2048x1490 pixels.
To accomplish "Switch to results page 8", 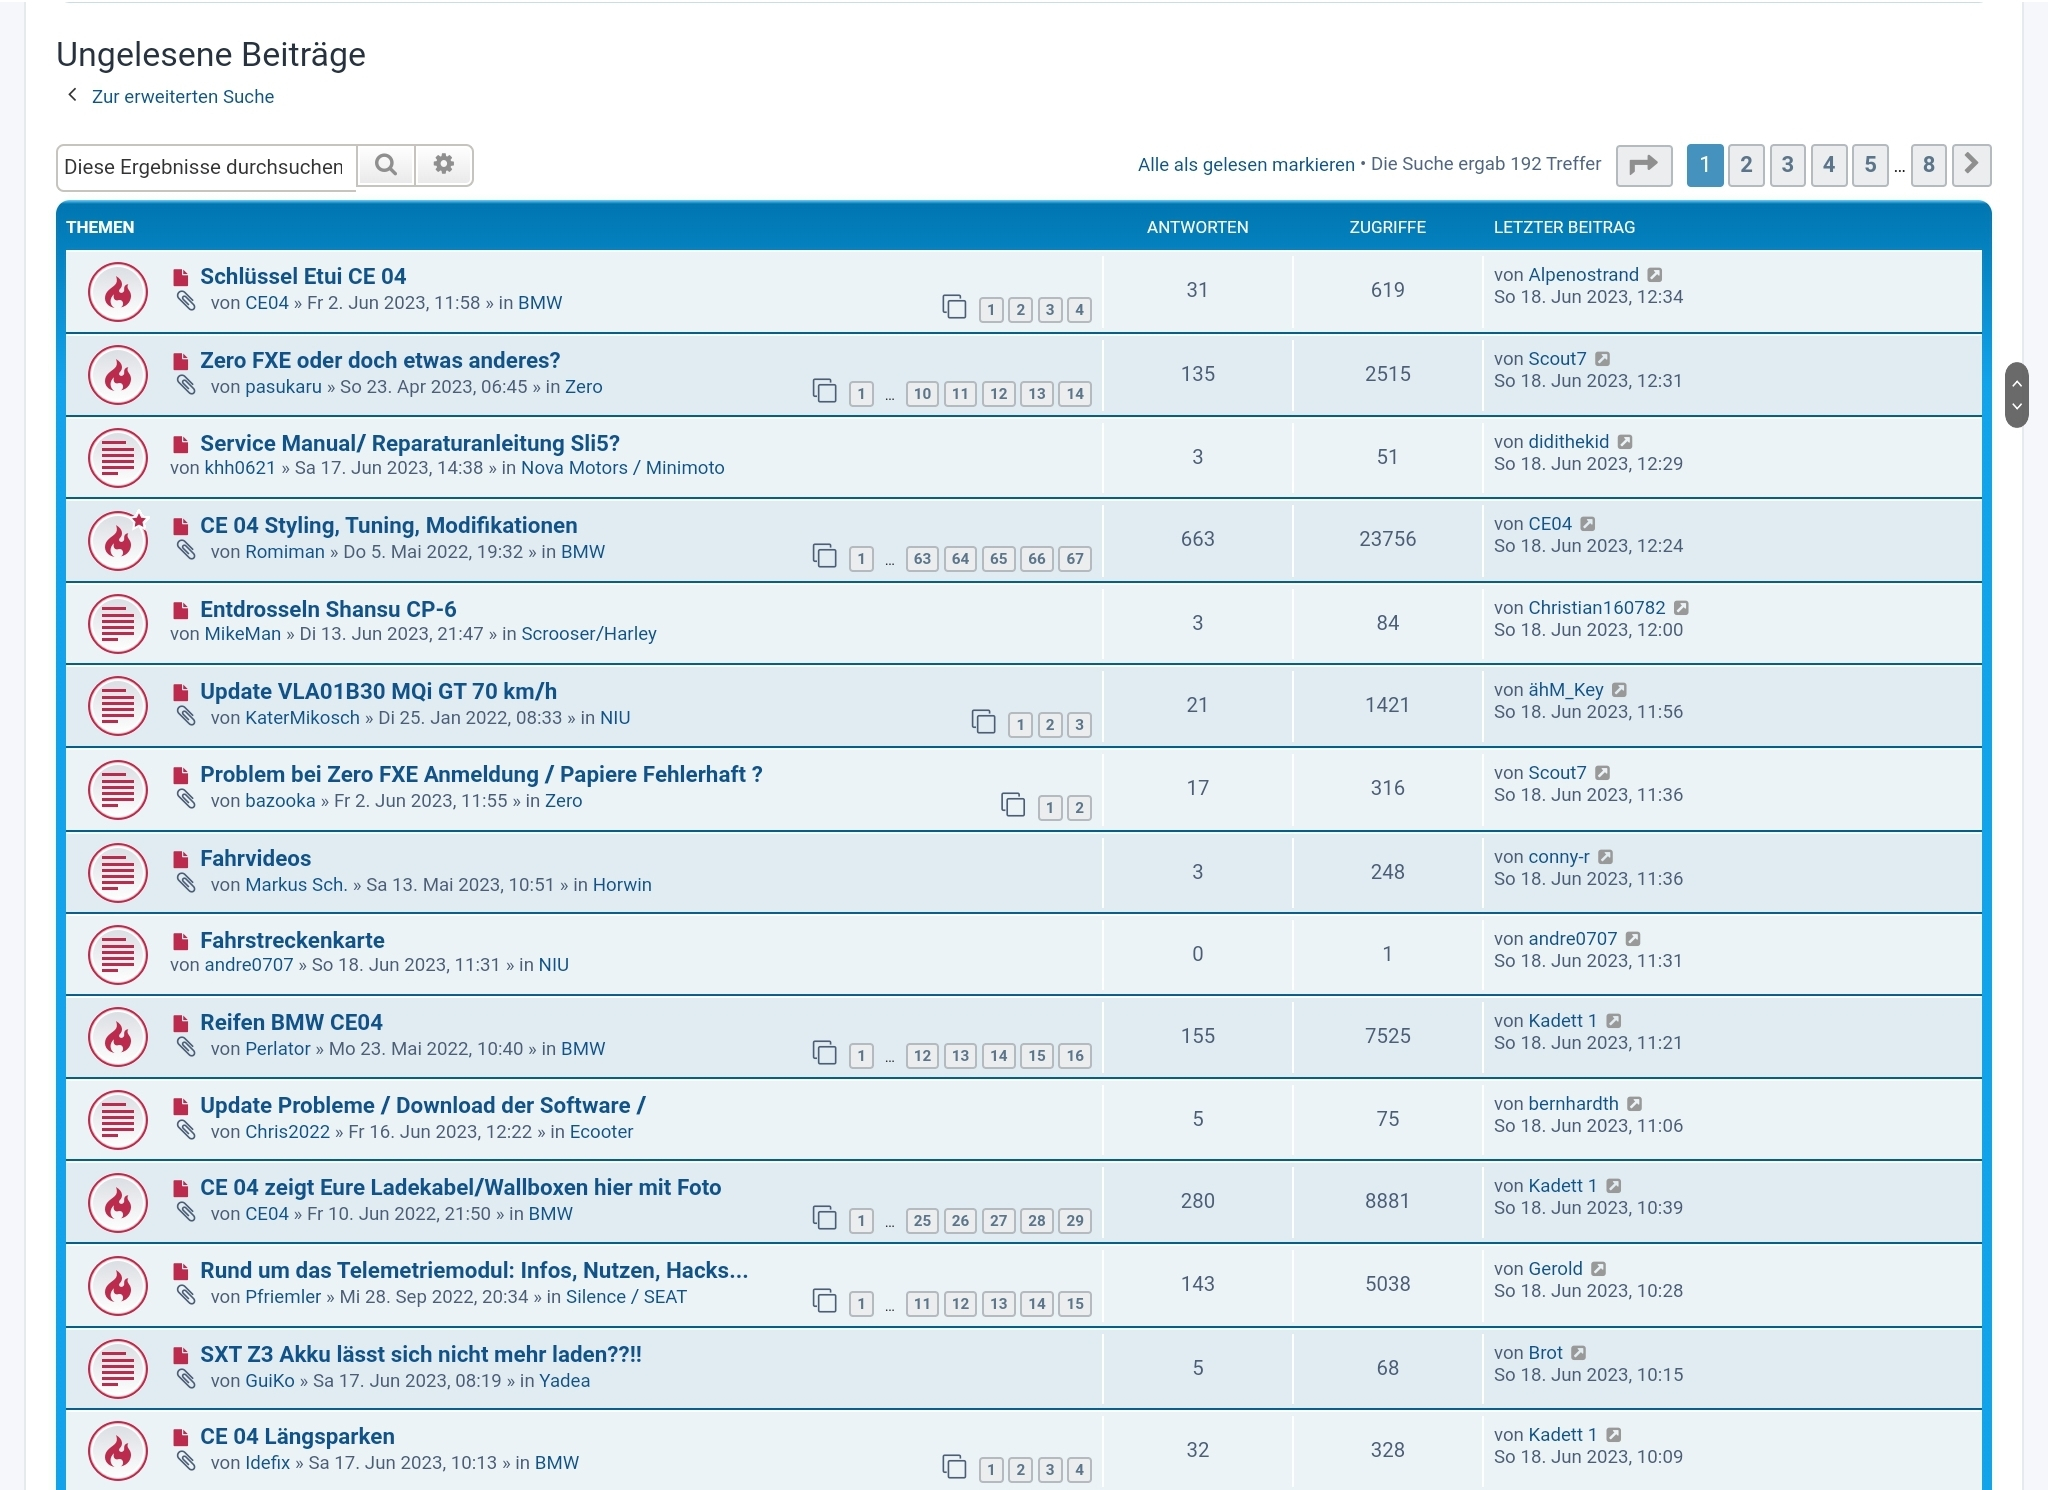I will click(1928, 164).
